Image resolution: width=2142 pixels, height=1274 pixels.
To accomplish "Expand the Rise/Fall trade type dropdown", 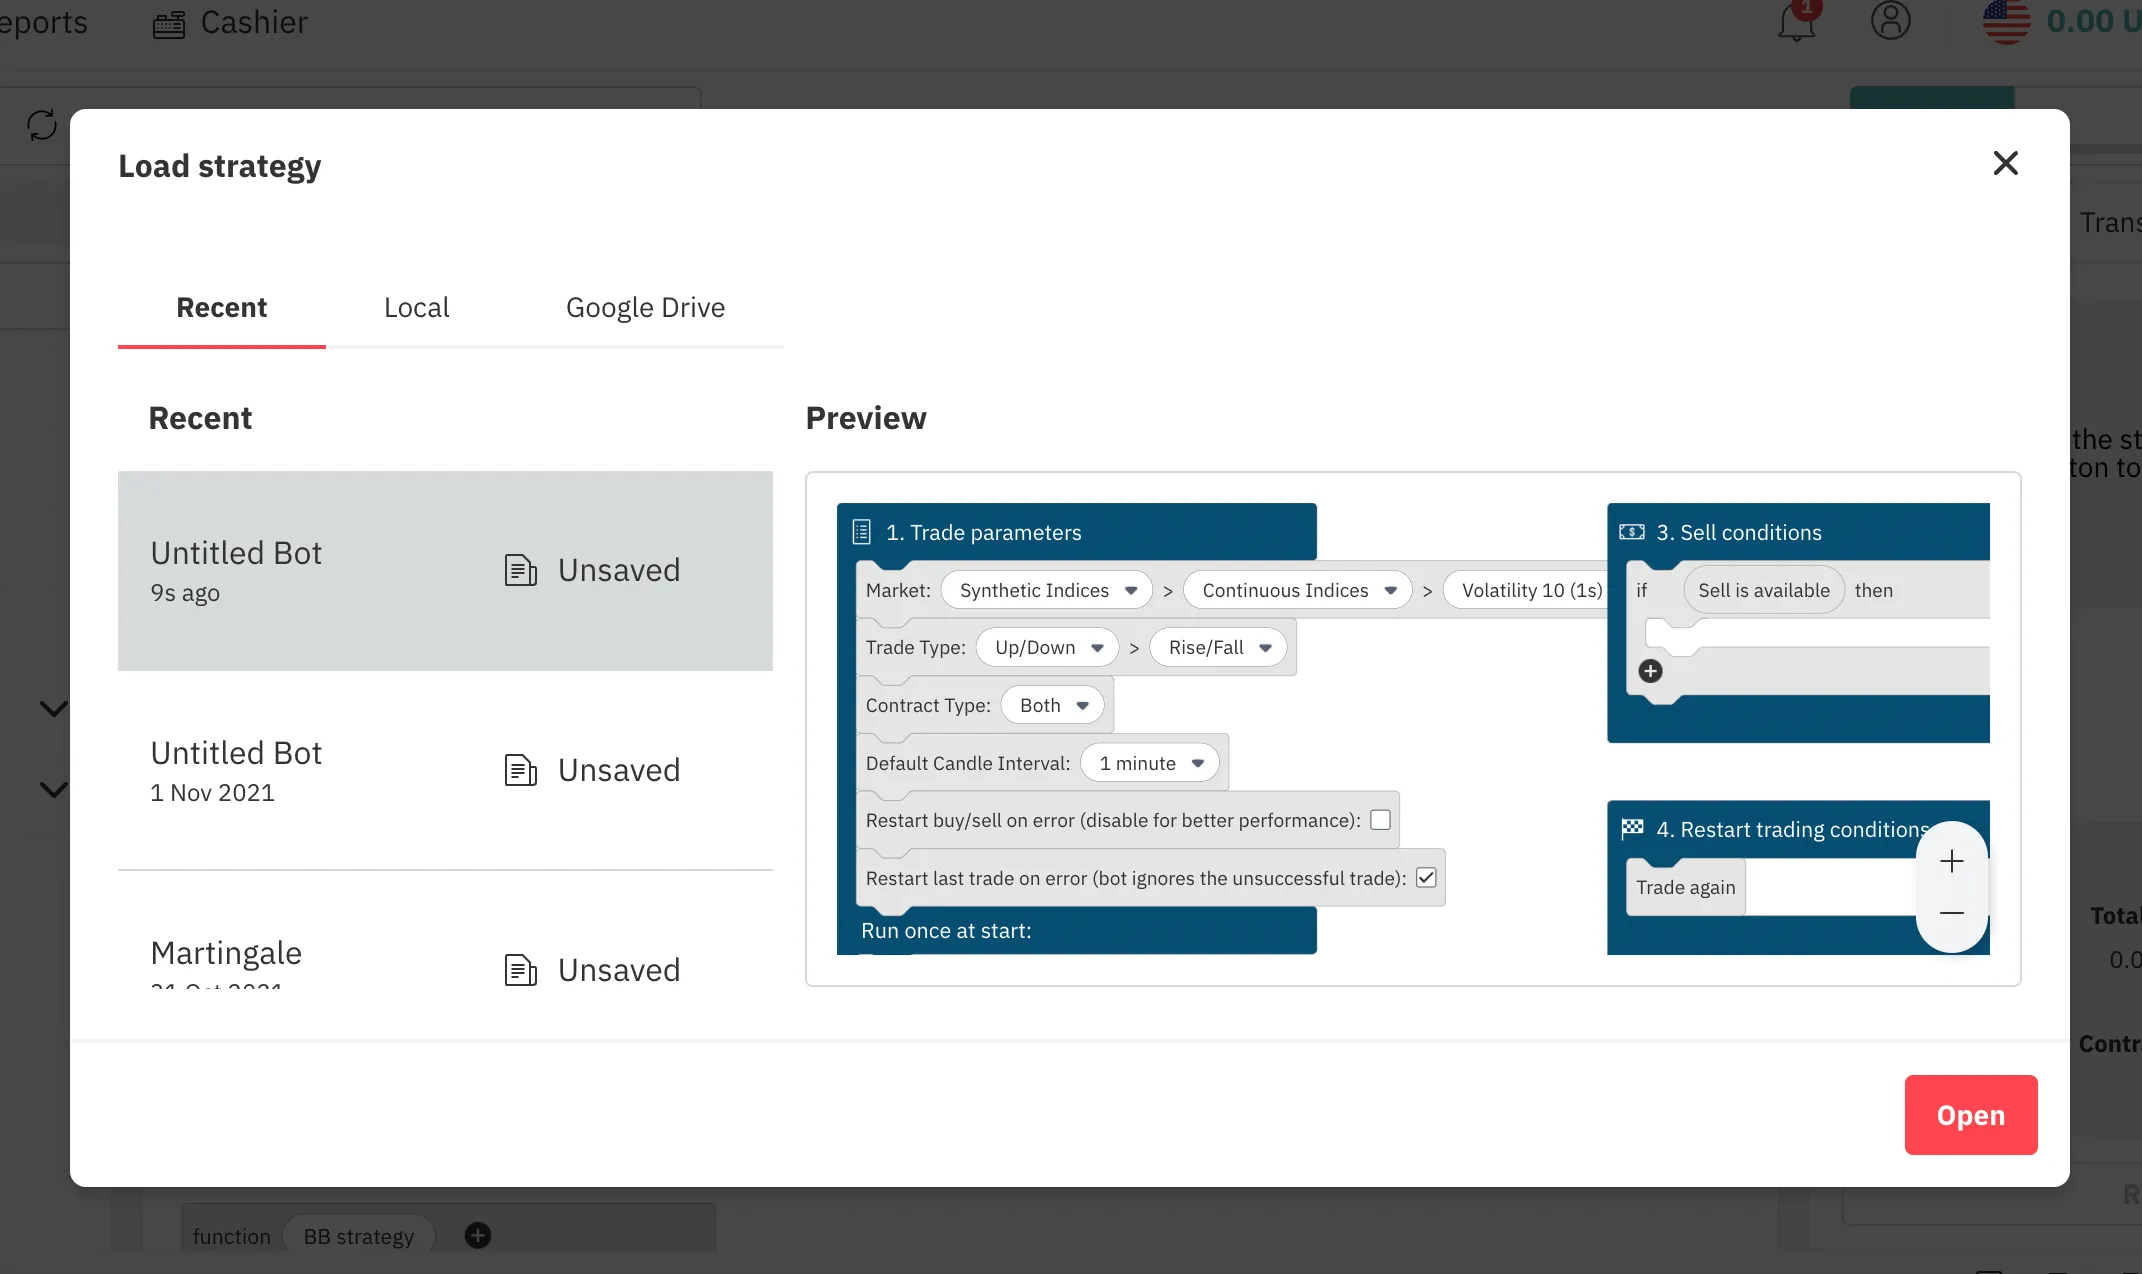I will point(1218,647).
